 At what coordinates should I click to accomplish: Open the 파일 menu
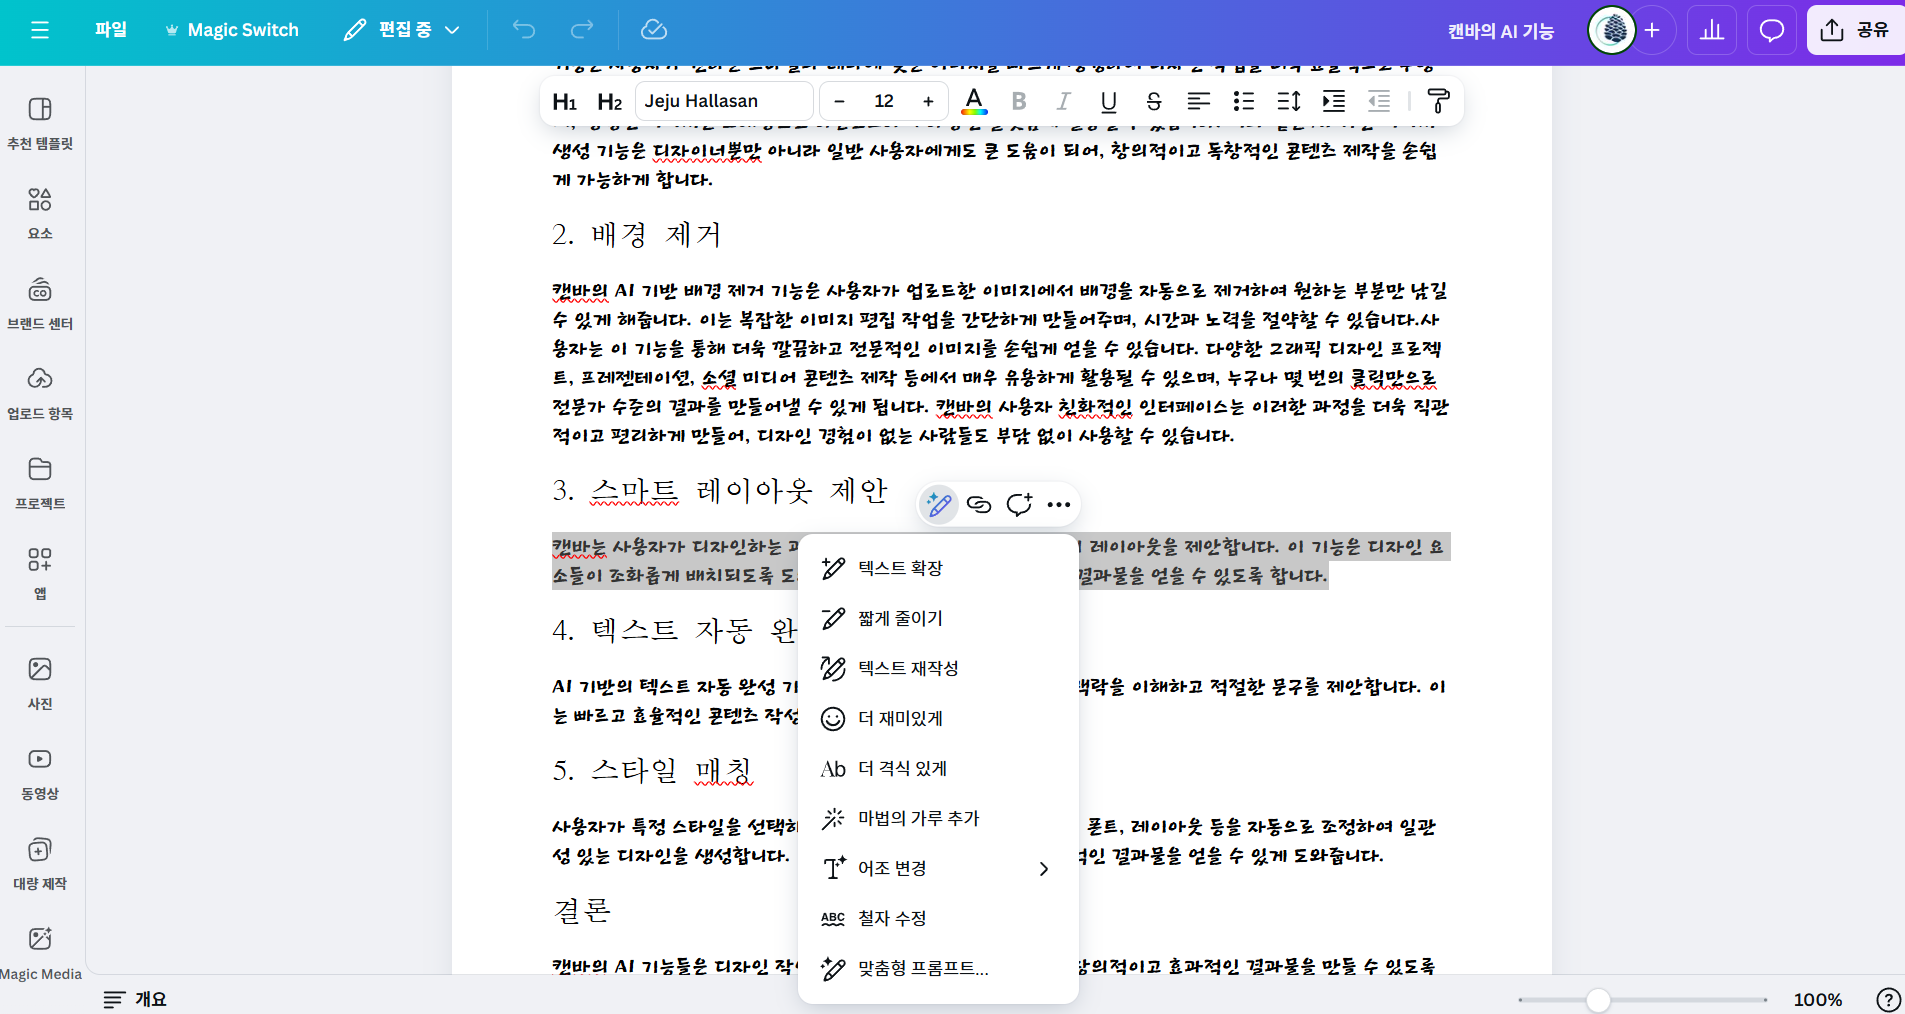[111, 30]
